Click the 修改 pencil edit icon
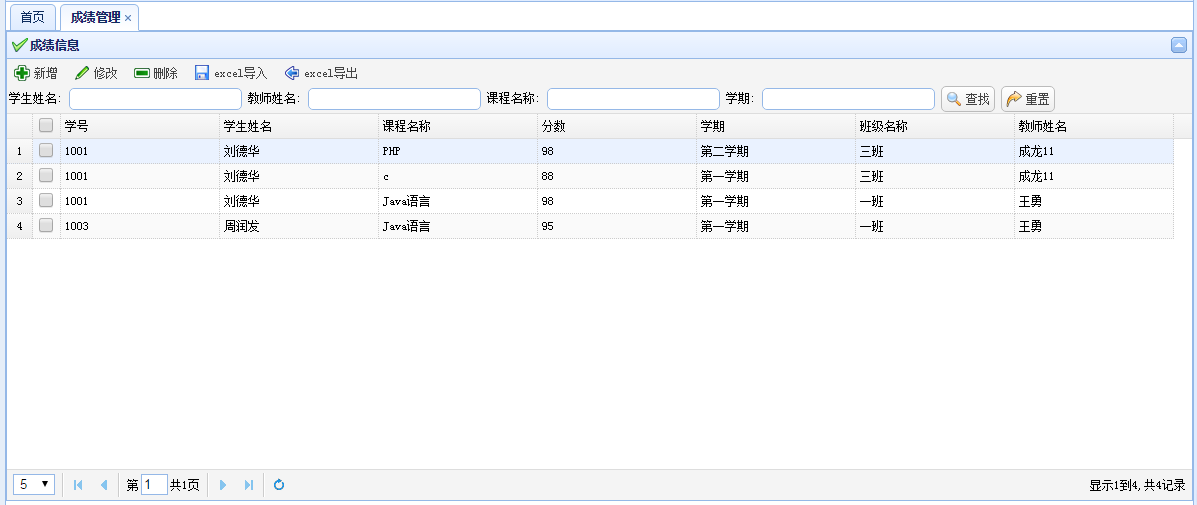This screenshot has width=1197, height=505. pos(82,73)
